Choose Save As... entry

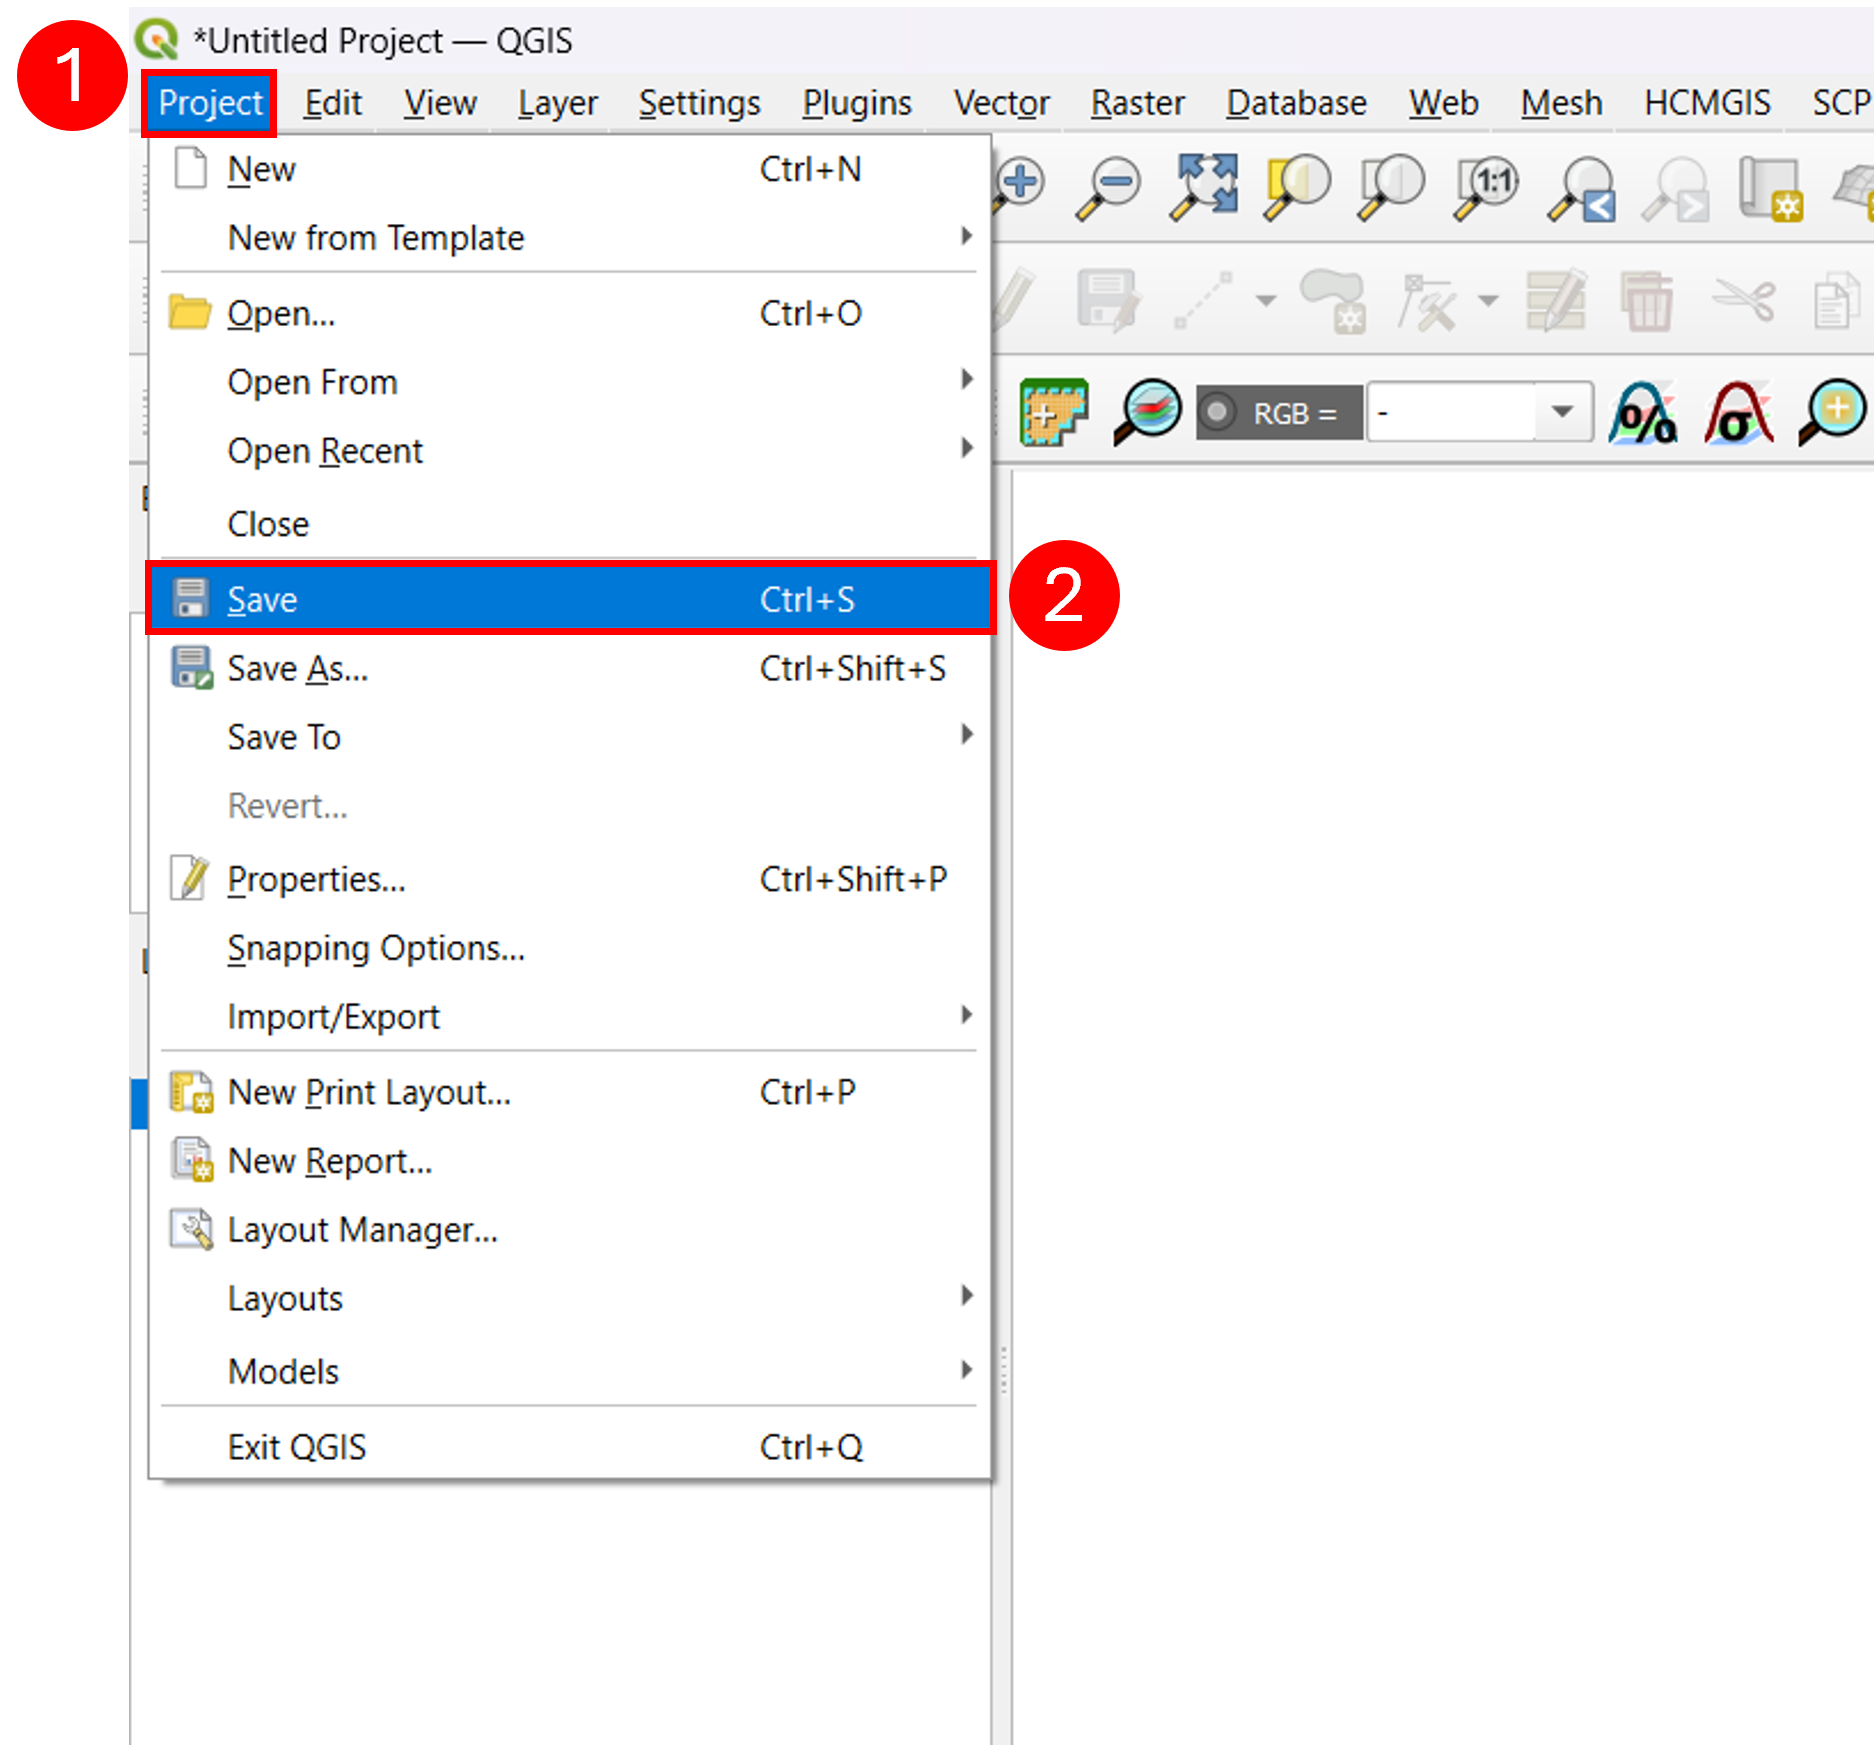[570, 668]
